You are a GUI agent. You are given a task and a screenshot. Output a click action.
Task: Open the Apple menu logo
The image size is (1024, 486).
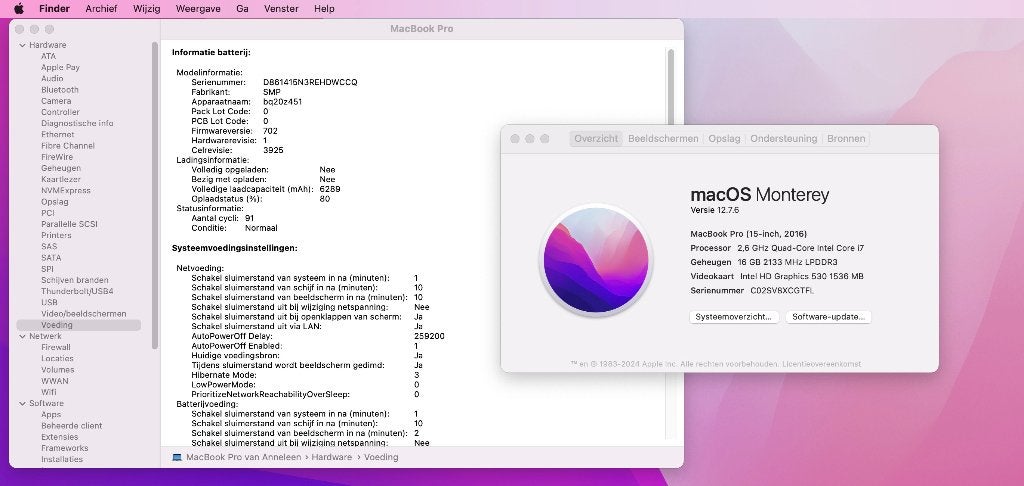[18, 8]
